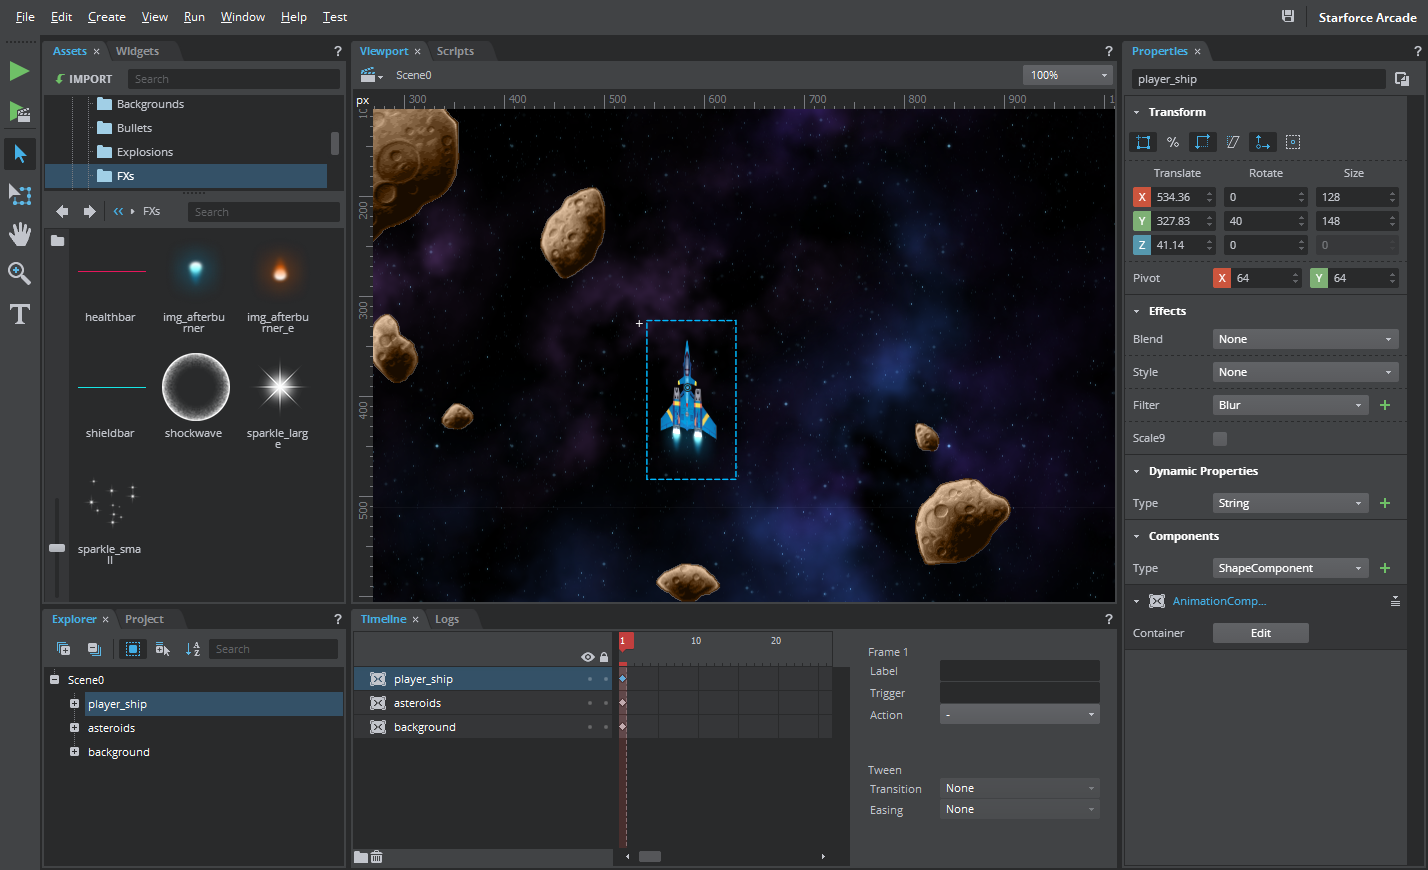
Task: Open the Action dropdown in Frame panel
Action: [x=1019, y=714]
